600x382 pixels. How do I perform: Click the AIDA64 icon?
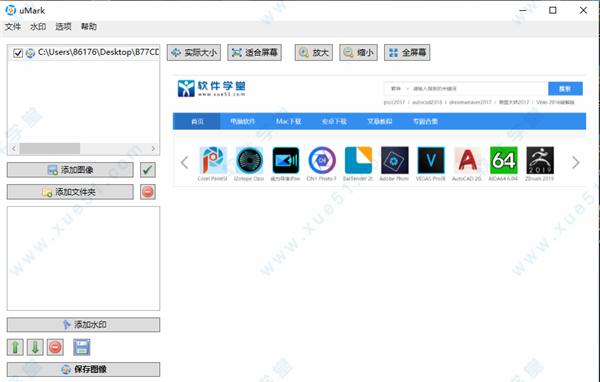504,160
